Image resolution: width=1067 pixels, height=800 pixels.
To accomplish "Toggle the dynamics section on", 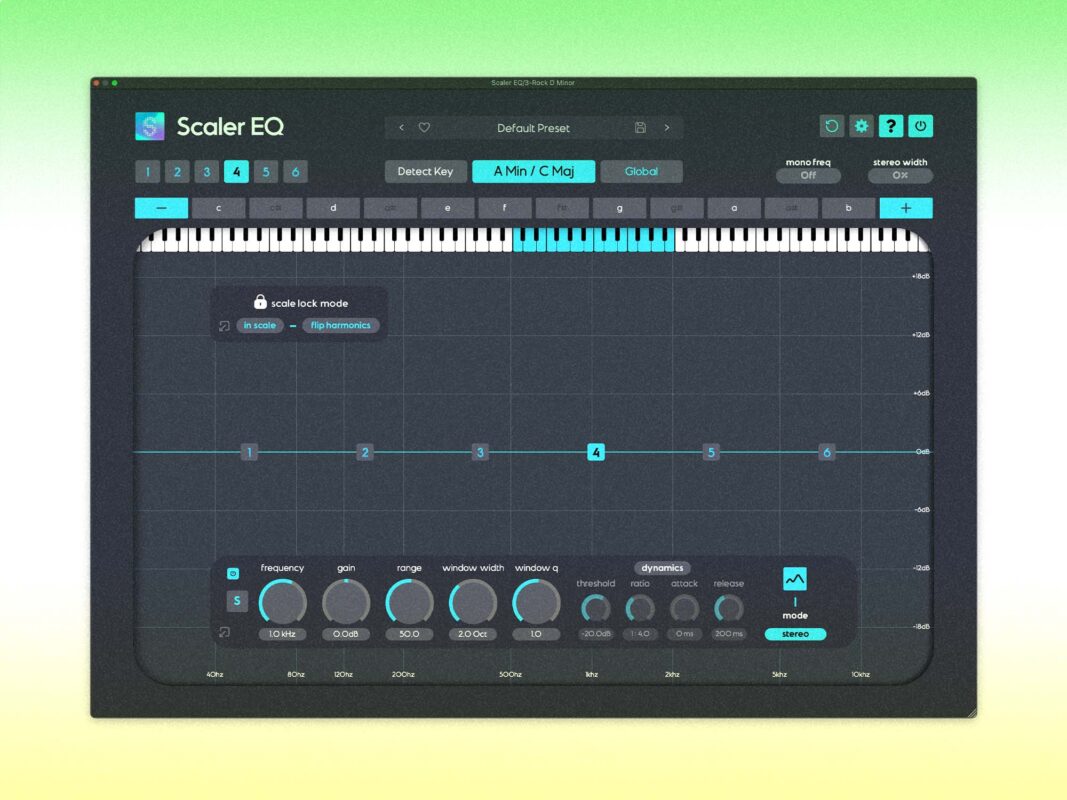I will pyautogui.click(x=662, y=568).
